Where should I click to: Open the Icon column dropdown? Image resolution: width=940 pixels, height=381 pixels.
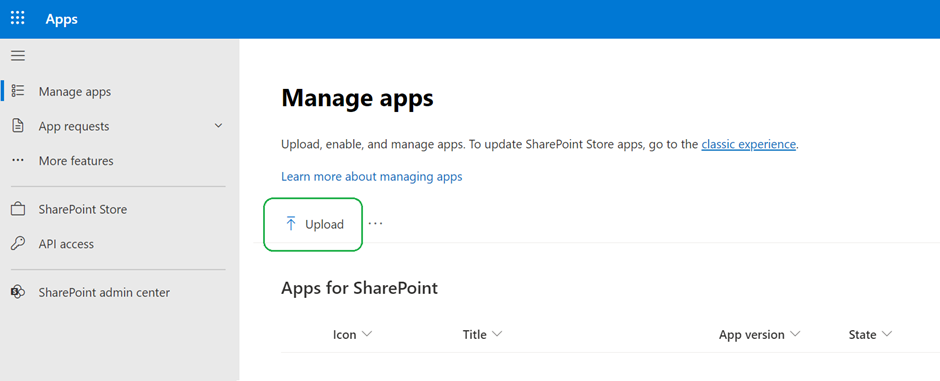(367, 334)
